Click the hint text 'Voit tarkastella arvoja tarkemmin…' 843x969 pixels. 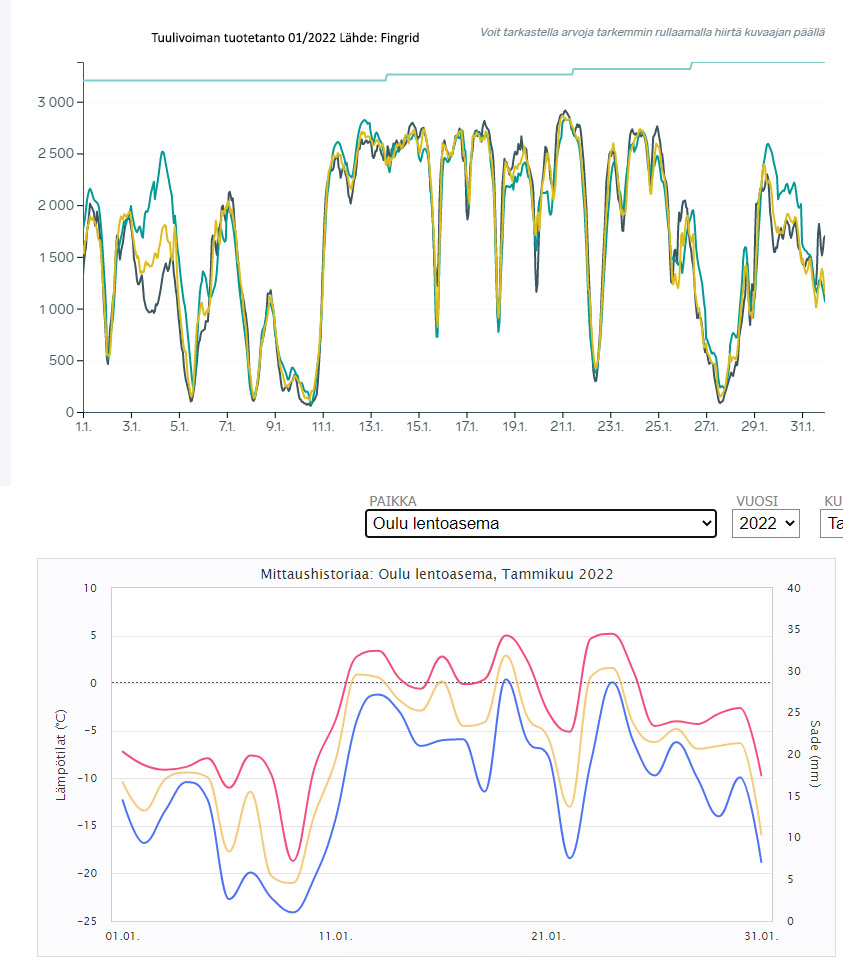point(653,32)
